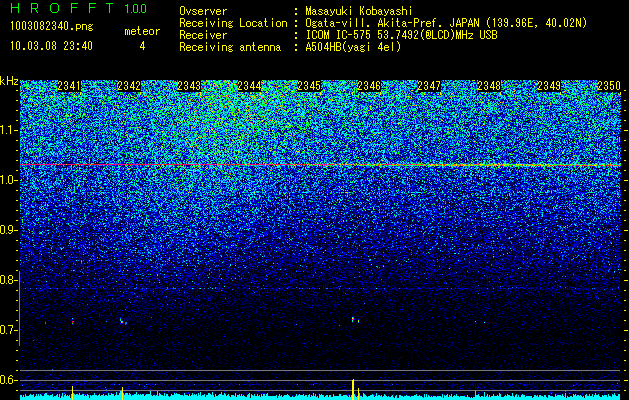Screen dimensions: 629x400
Task: Click the 2349 time marker
Action: pos(549,86)
